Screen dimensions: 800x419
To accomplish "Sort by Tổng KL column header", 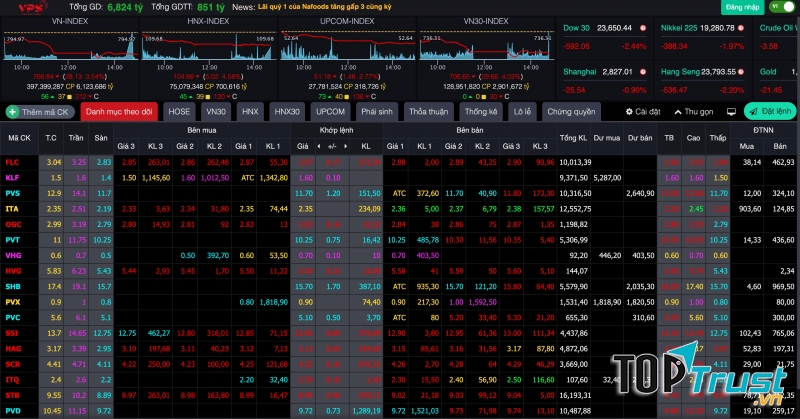I will click(574, 137).
